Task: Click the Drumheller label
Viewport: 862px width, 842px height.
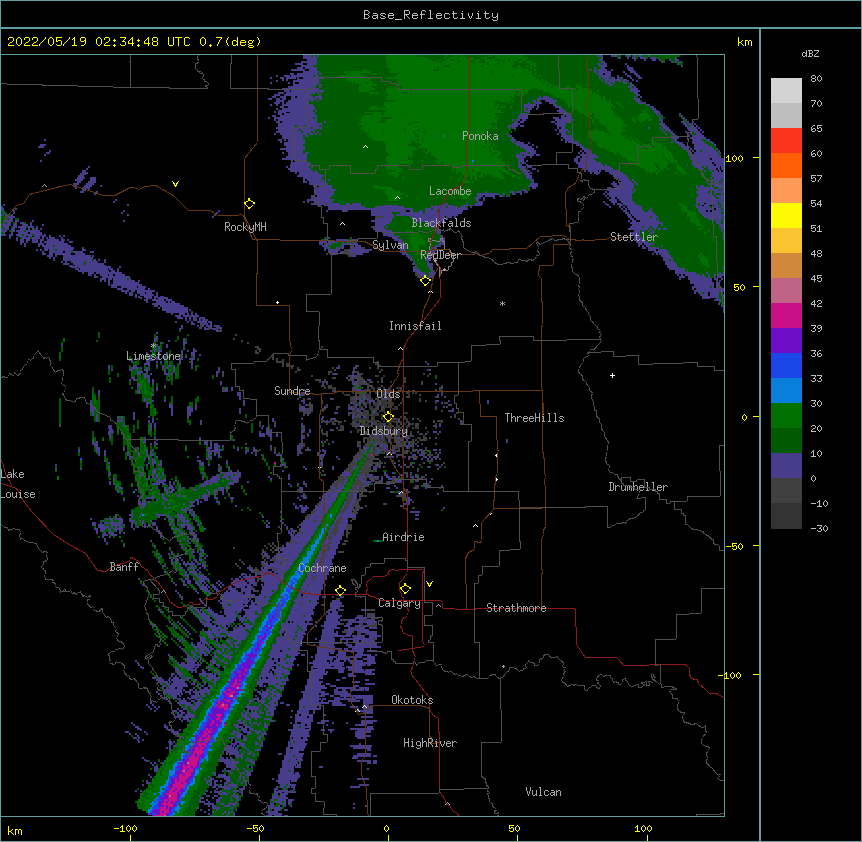Action: 638,487
